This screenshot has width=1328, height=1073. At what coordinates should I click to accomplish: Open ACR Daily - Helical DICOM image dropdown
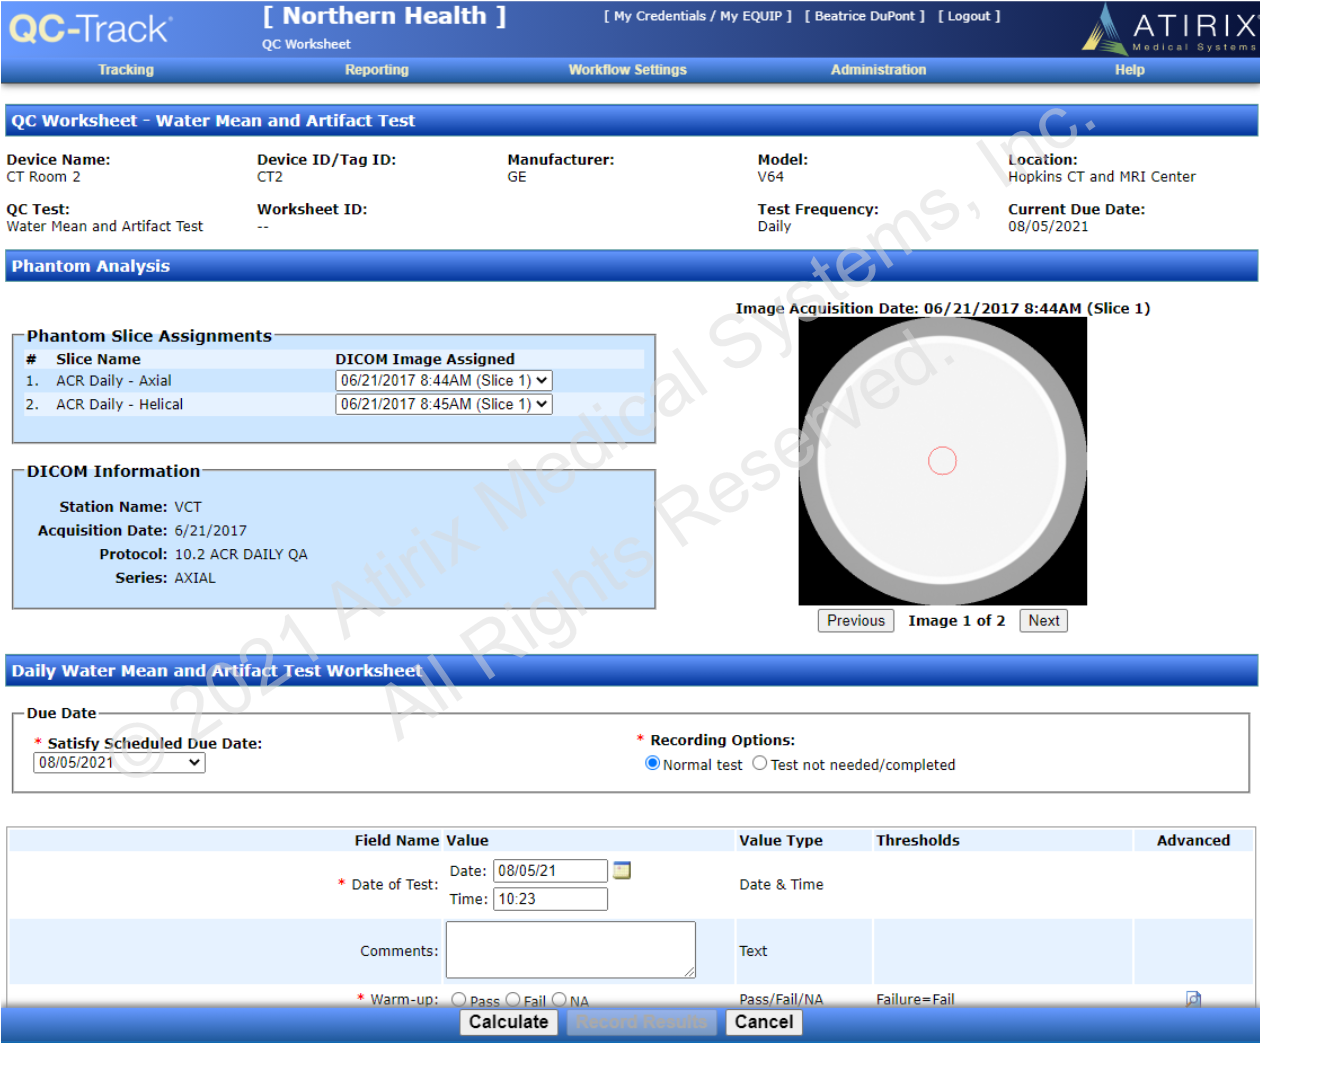click(x=443, y=405)
